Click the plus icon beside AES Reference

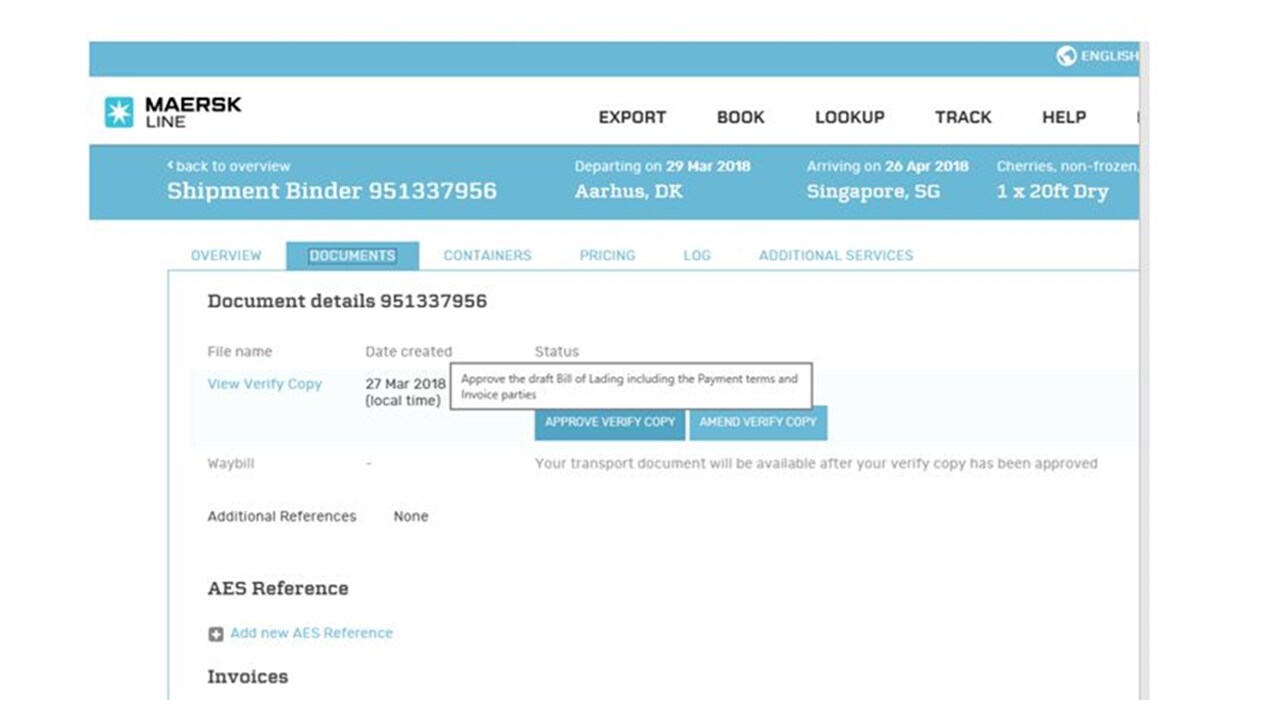pos(215,634)
